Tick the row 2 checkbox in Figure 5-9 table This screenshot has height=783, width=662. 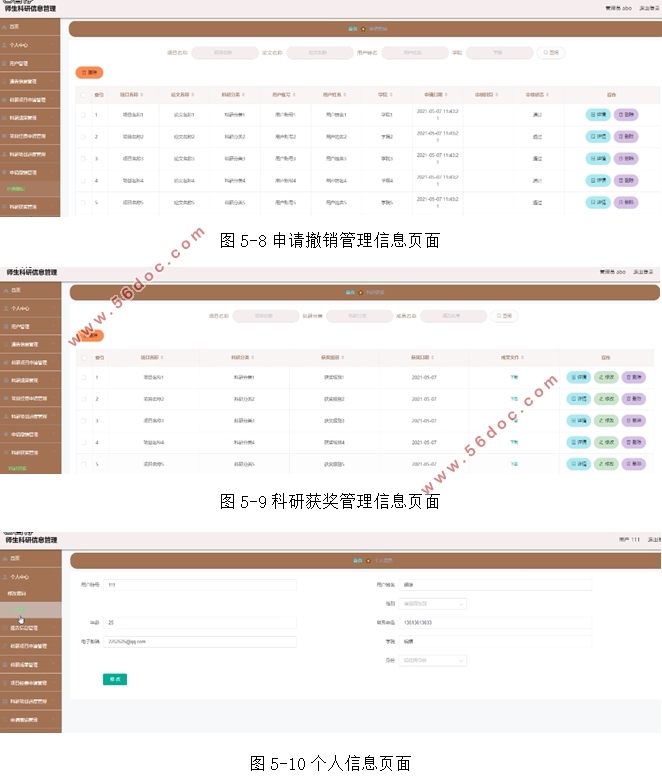coord(84,399)
